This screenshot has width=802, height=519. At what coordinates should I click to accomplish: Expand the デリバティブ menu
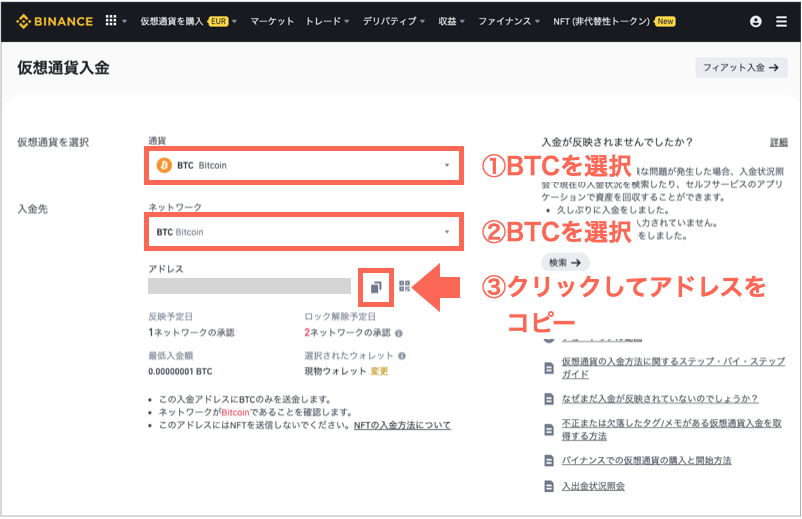click(394, 21)
